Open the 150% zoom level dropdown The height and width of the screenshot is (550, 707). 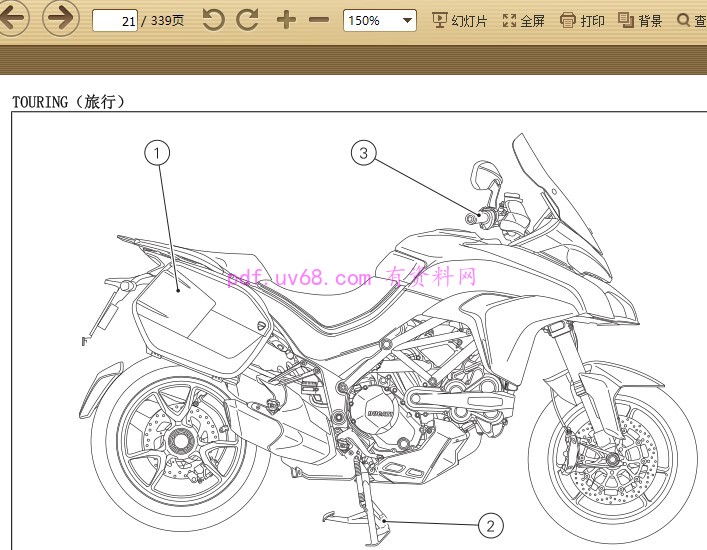[x=380, y=20]
